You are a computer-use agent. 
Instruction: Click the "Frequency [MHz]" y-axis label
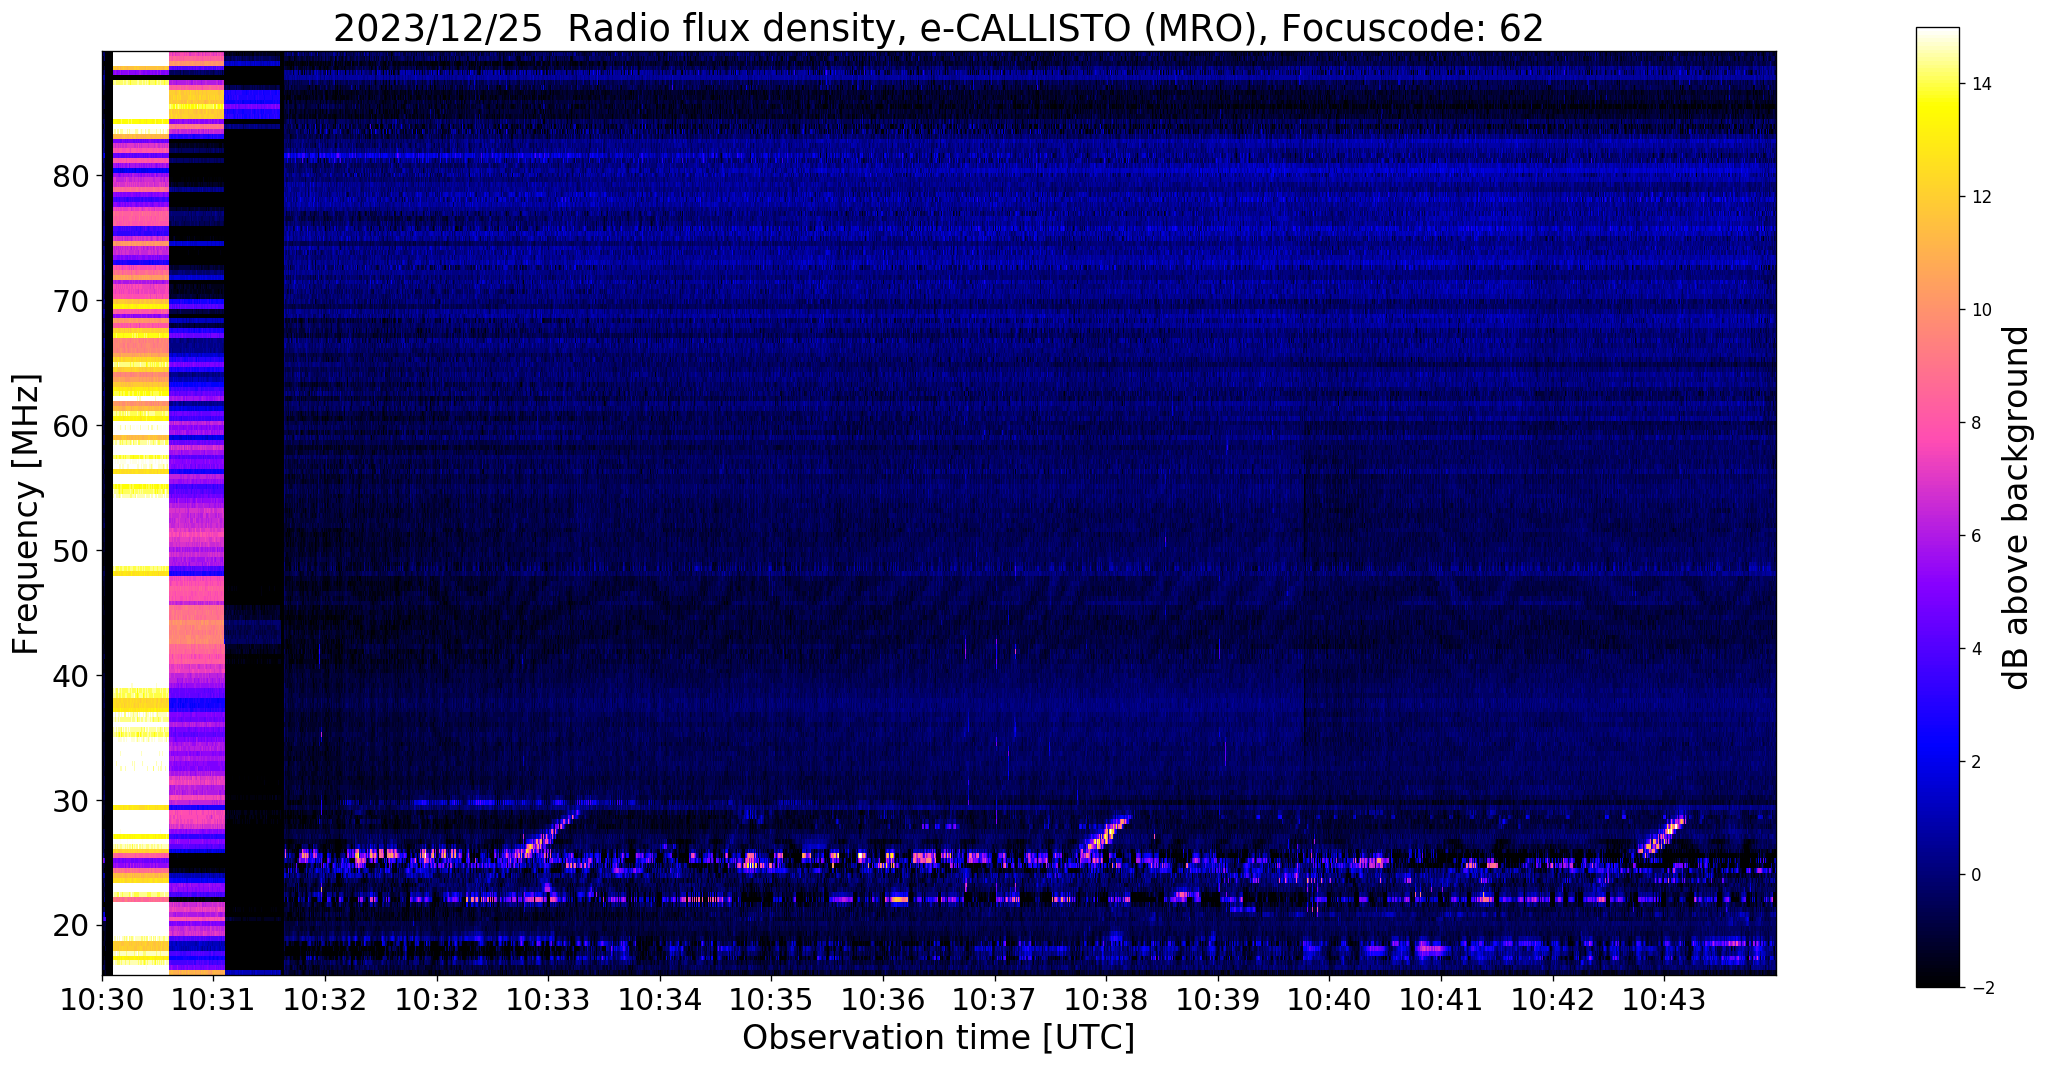[x=26, y=514]
